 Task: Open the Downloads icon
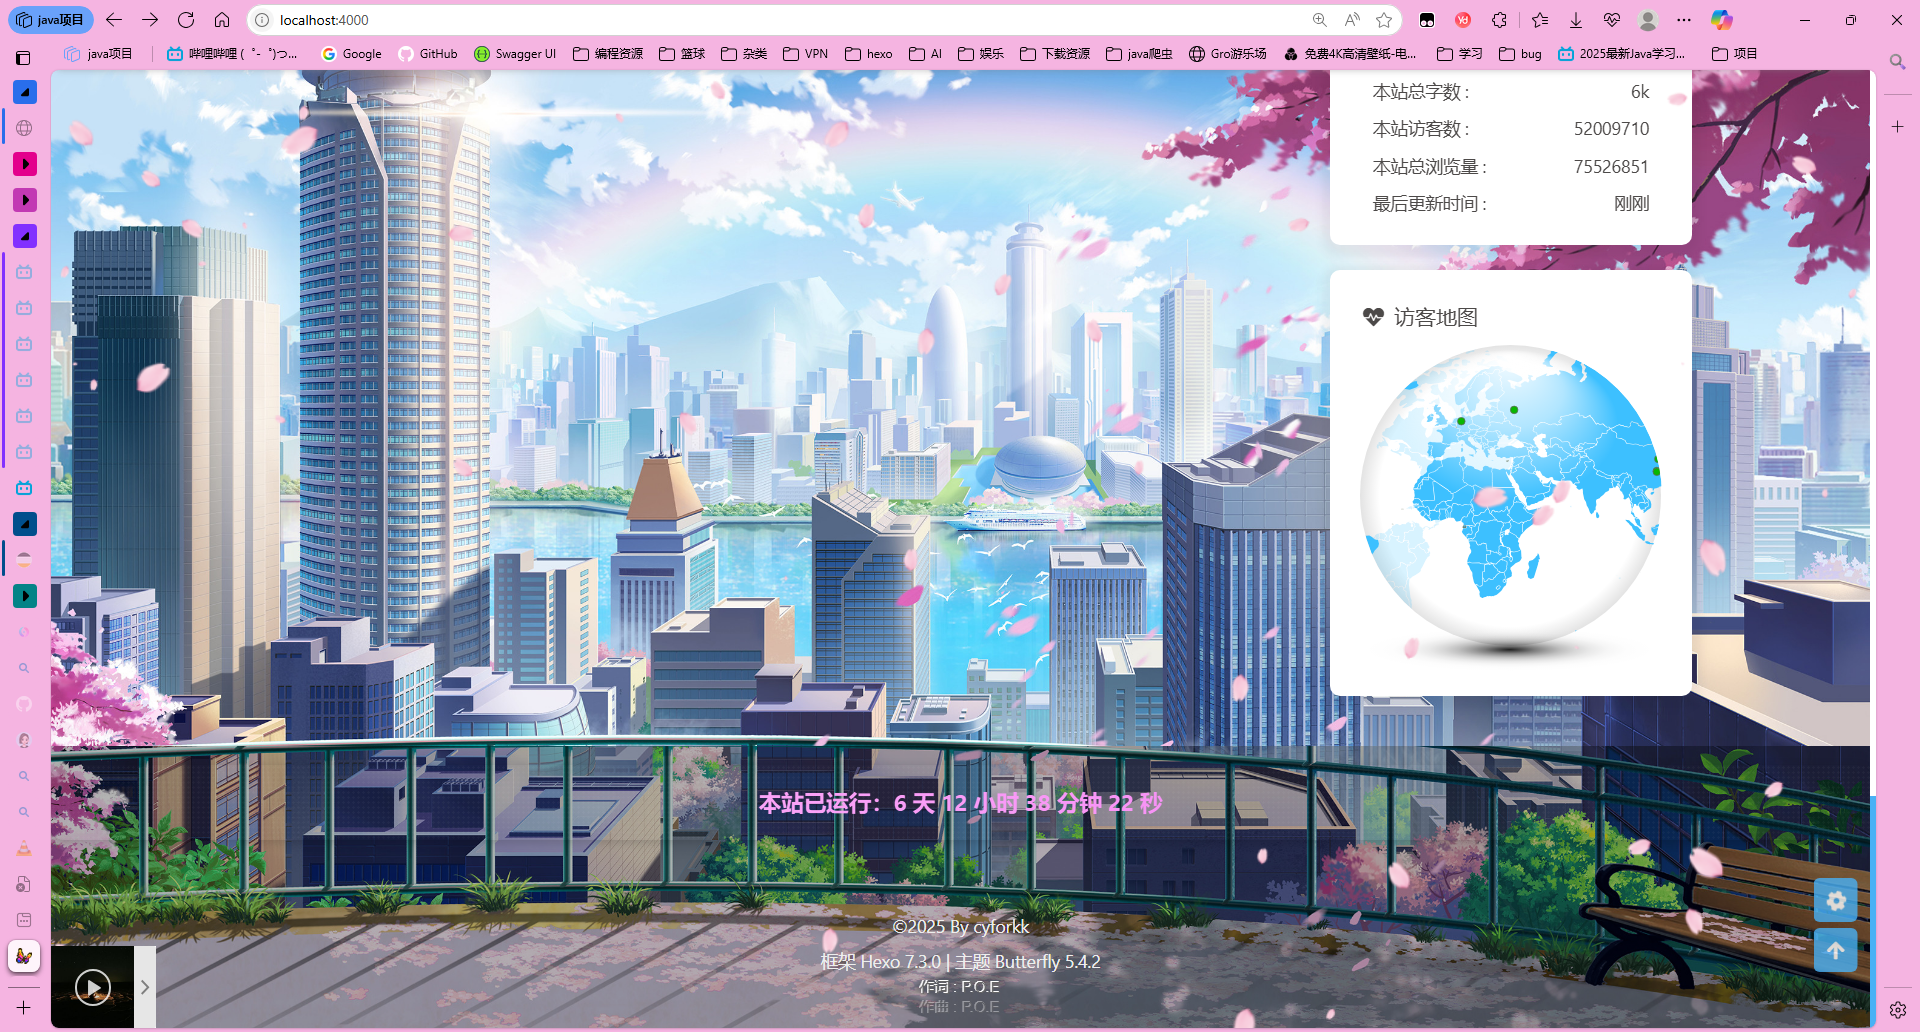click(1576, 20)
